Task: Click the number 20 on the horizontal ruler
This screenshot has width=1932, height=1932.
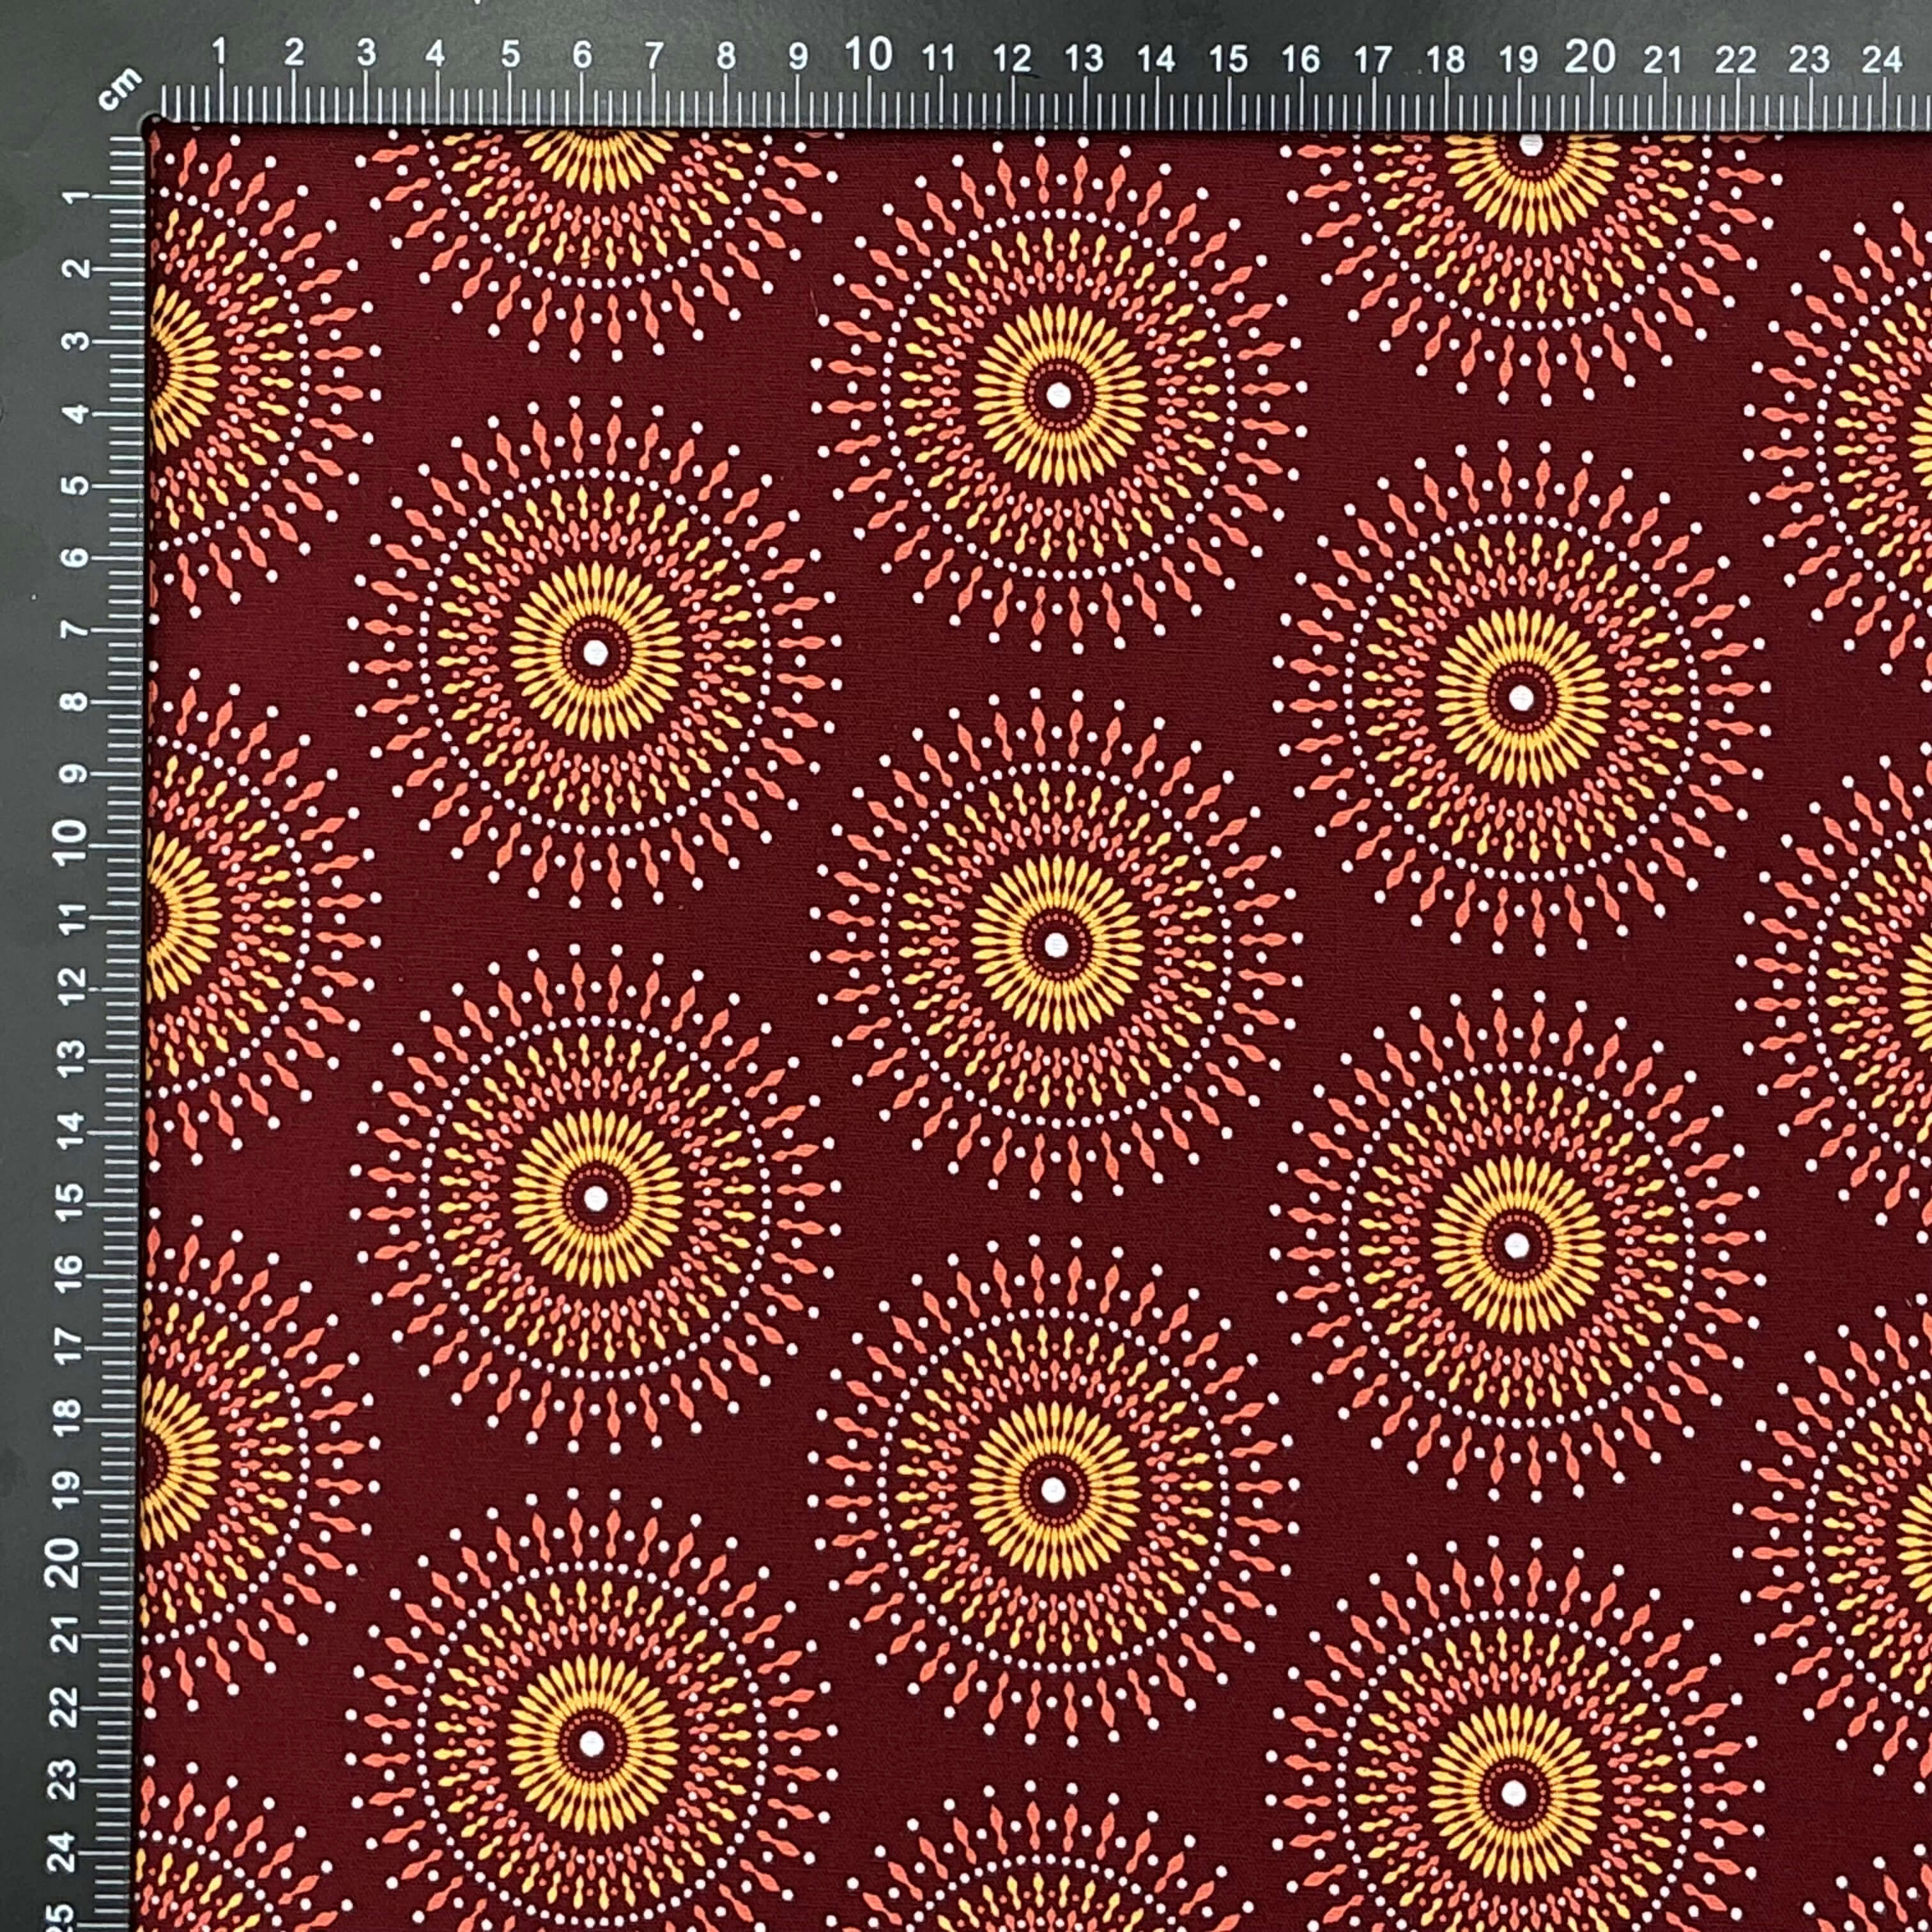Action: 1590,57
